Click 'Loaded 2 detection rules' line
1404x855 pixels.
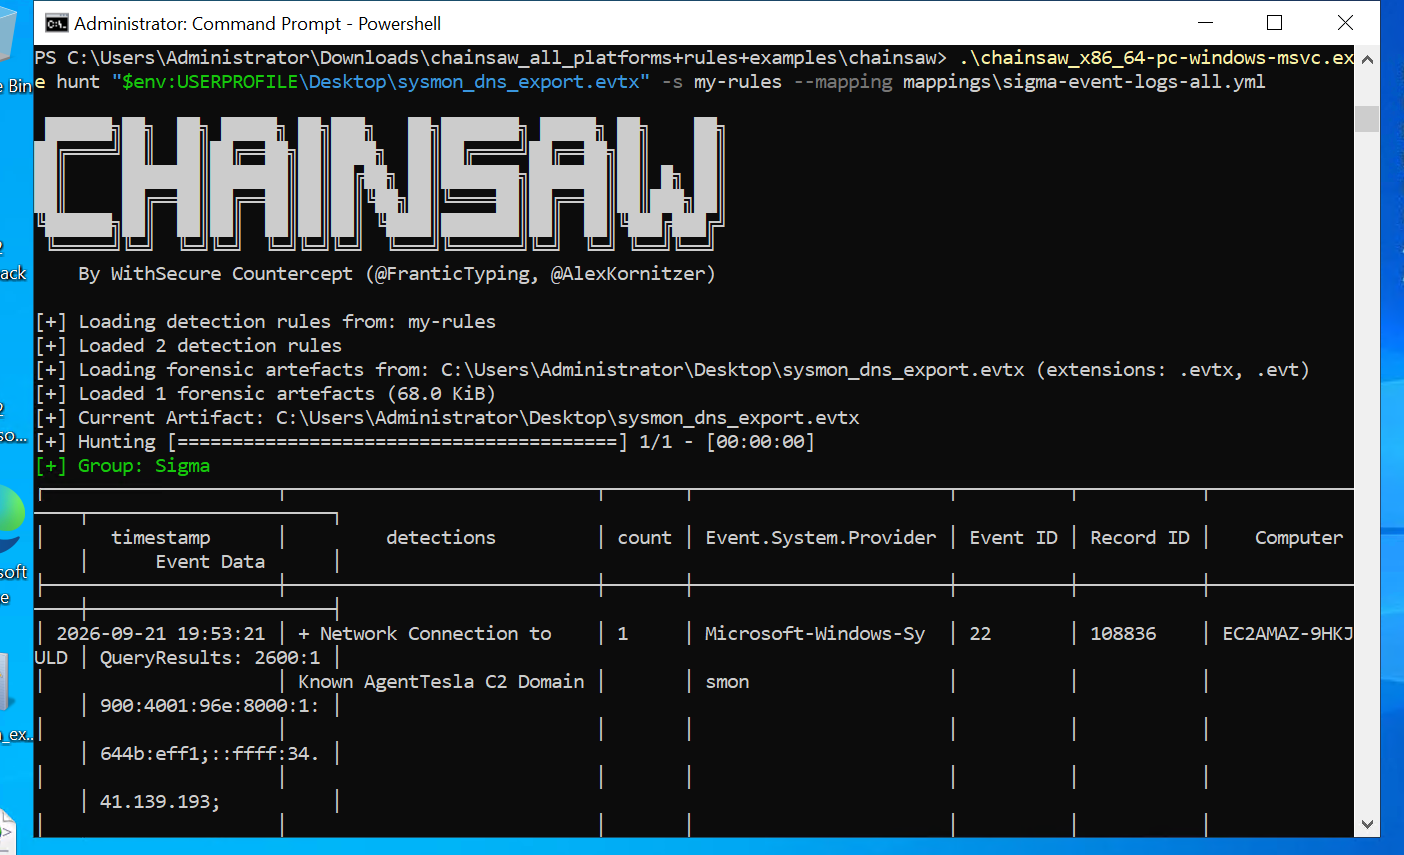(189, 345)
